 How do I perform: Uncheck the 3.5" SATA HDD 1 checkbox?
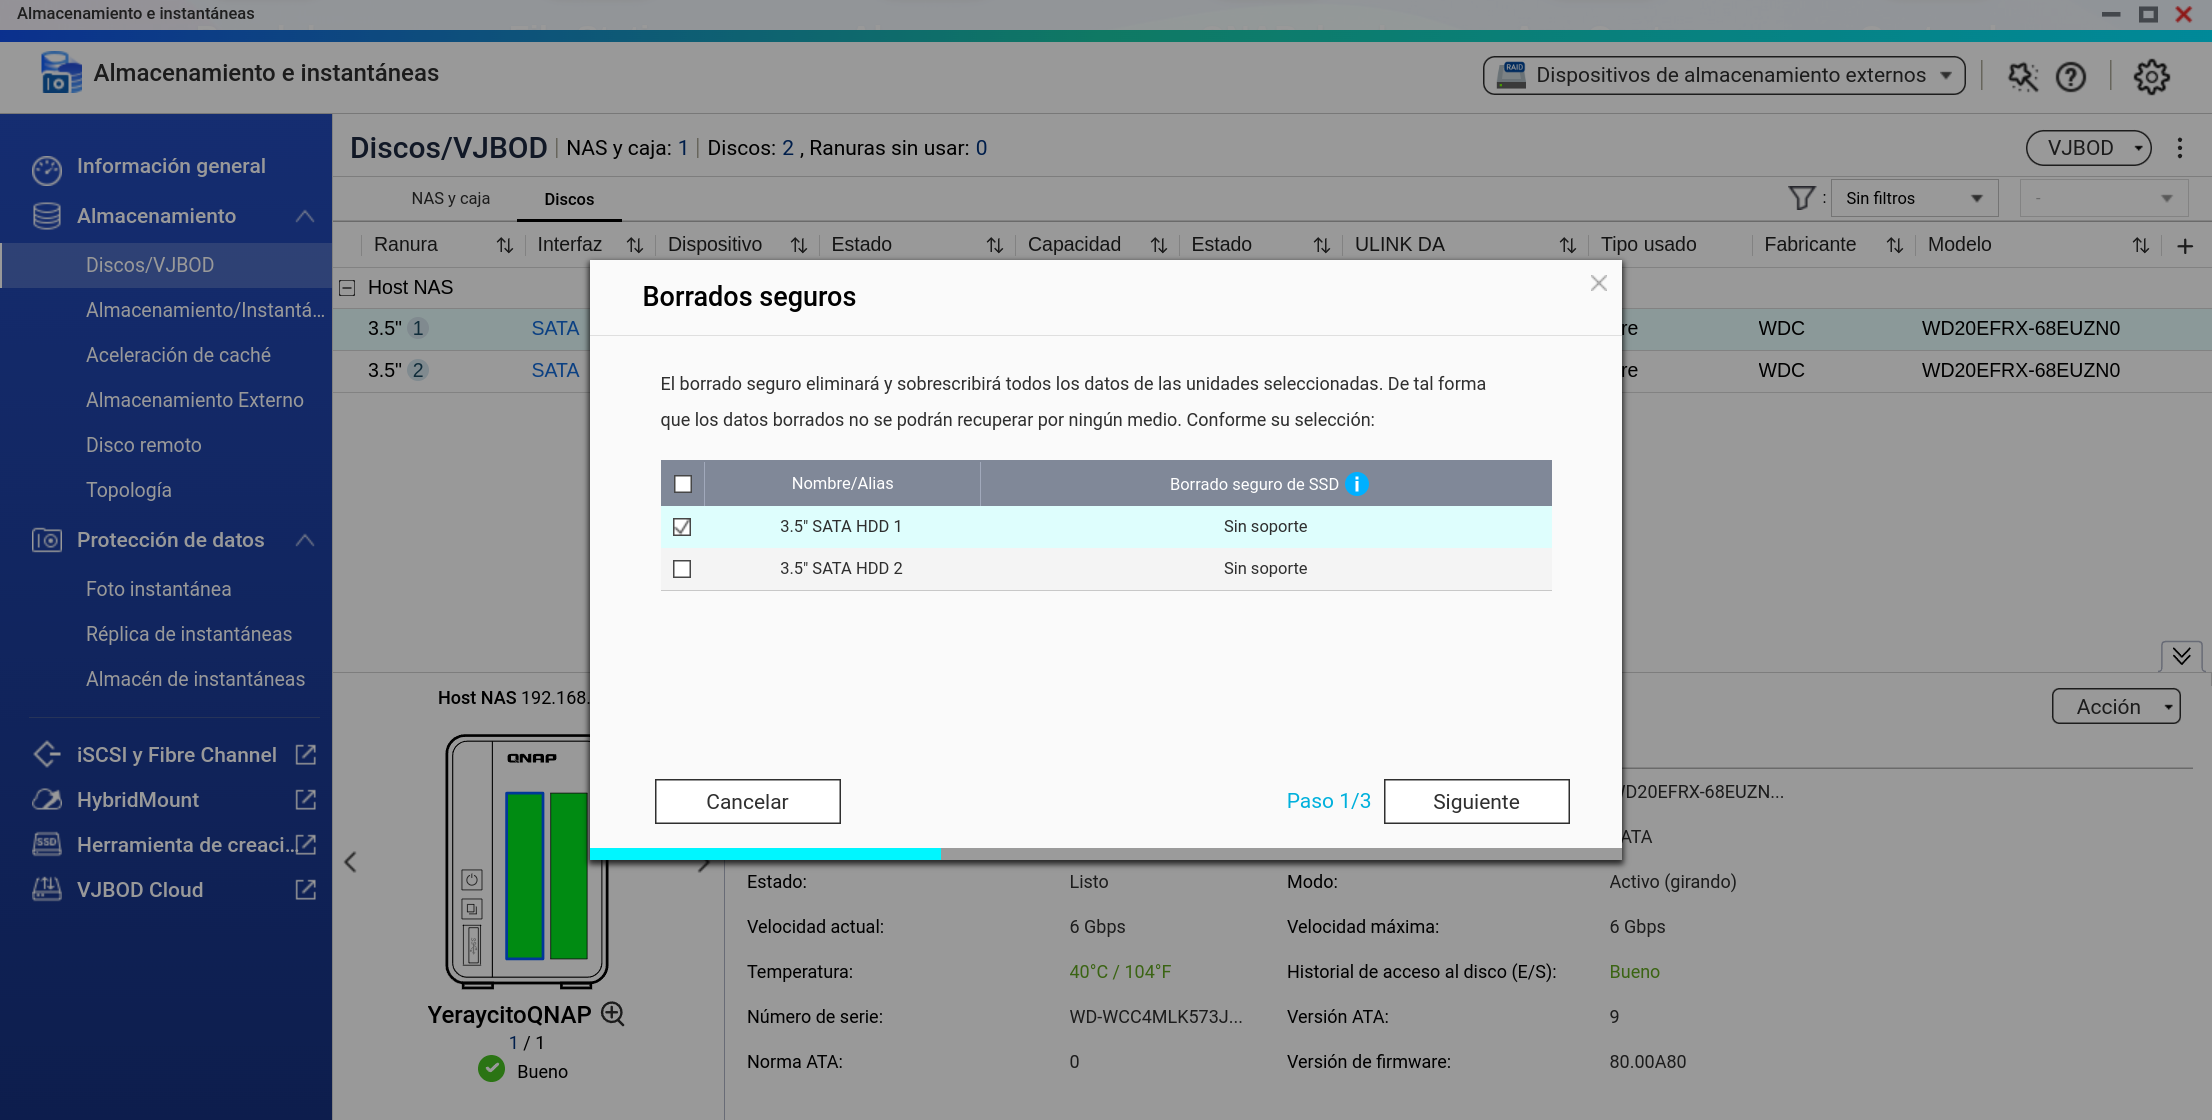click(x=682, y=527)
